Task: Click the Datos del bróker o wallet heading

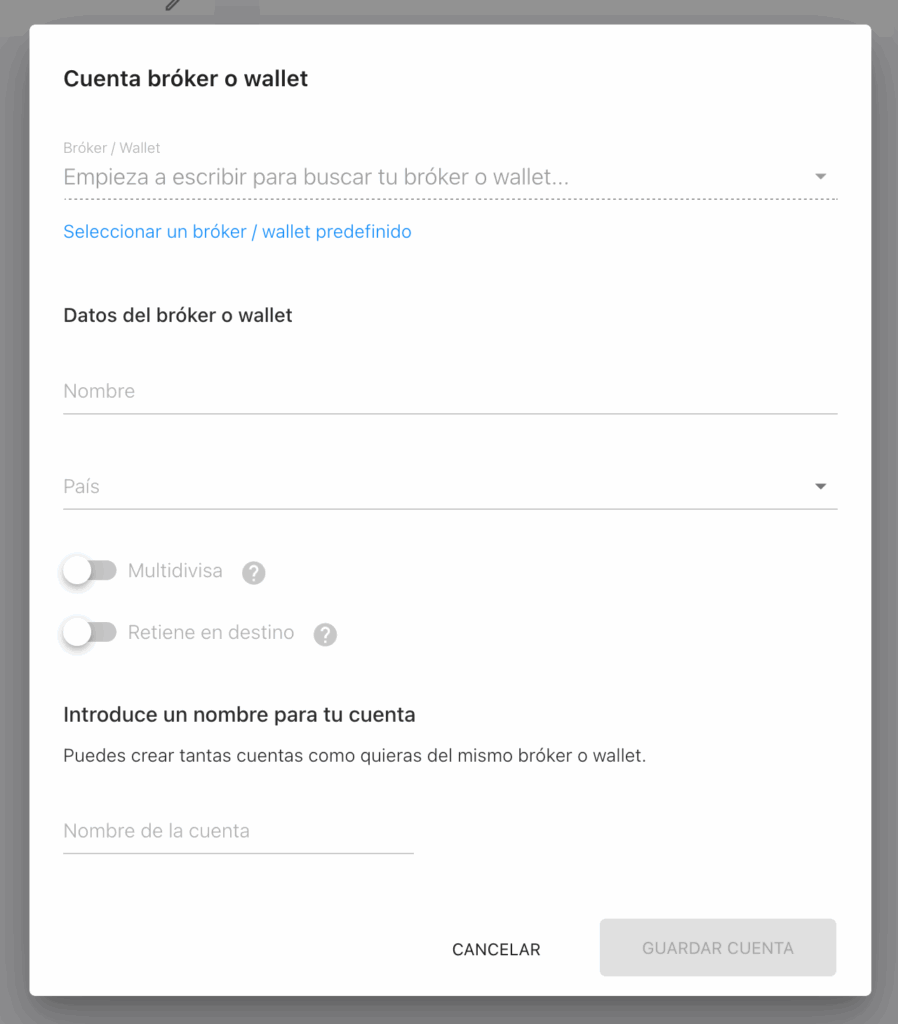Action: 178,315
